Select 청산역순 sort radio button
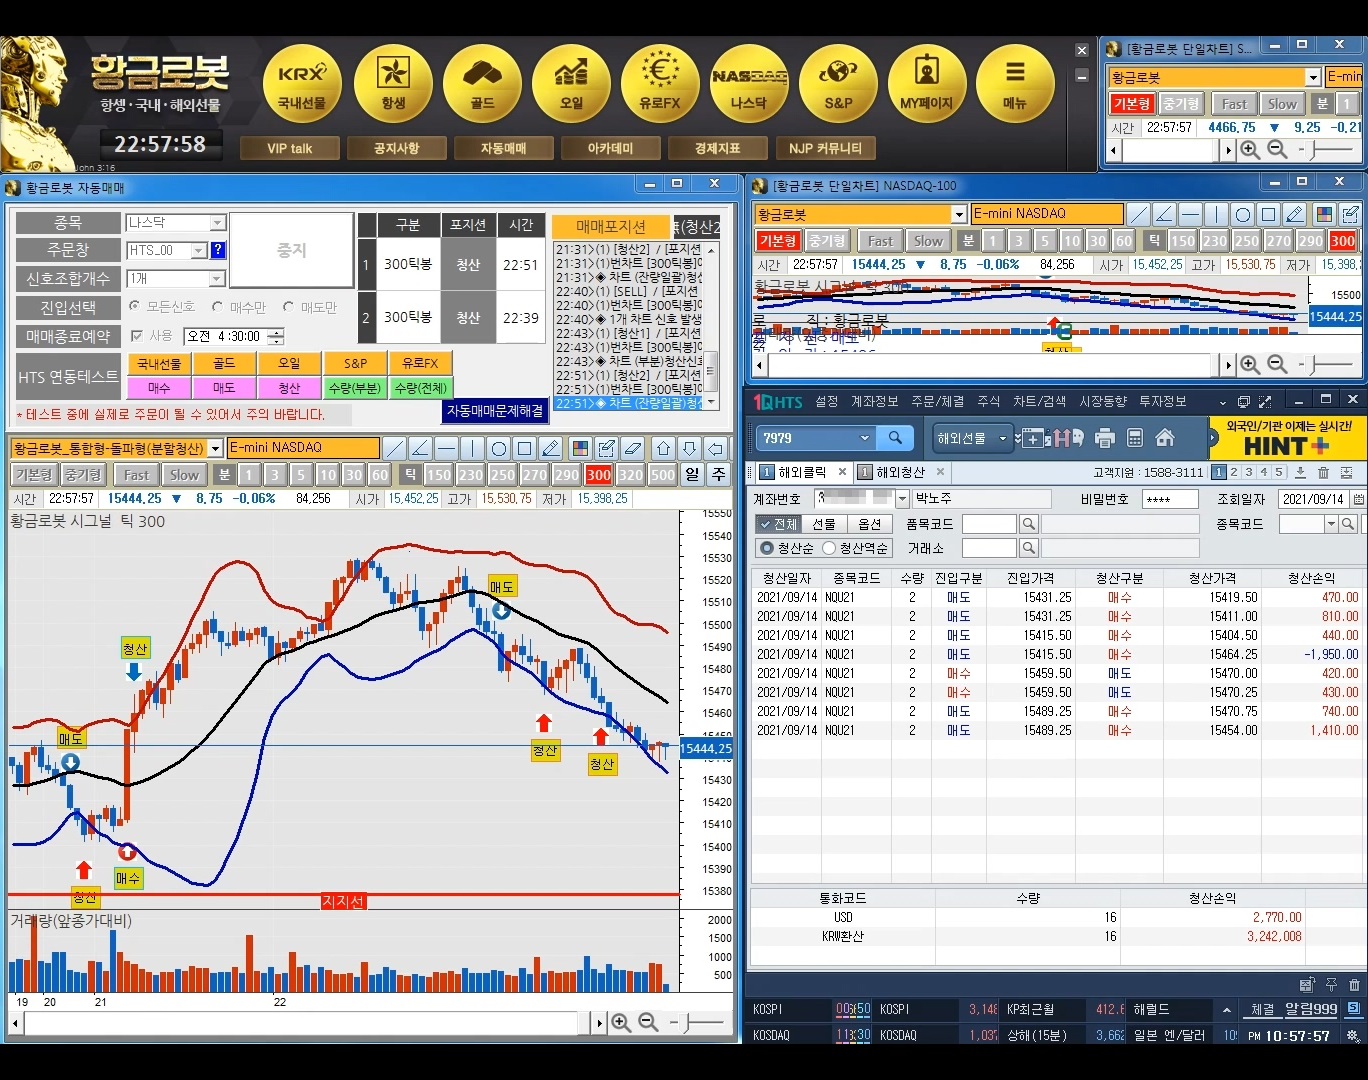Screen dimensions: 1368x1080 coord(829,548)
